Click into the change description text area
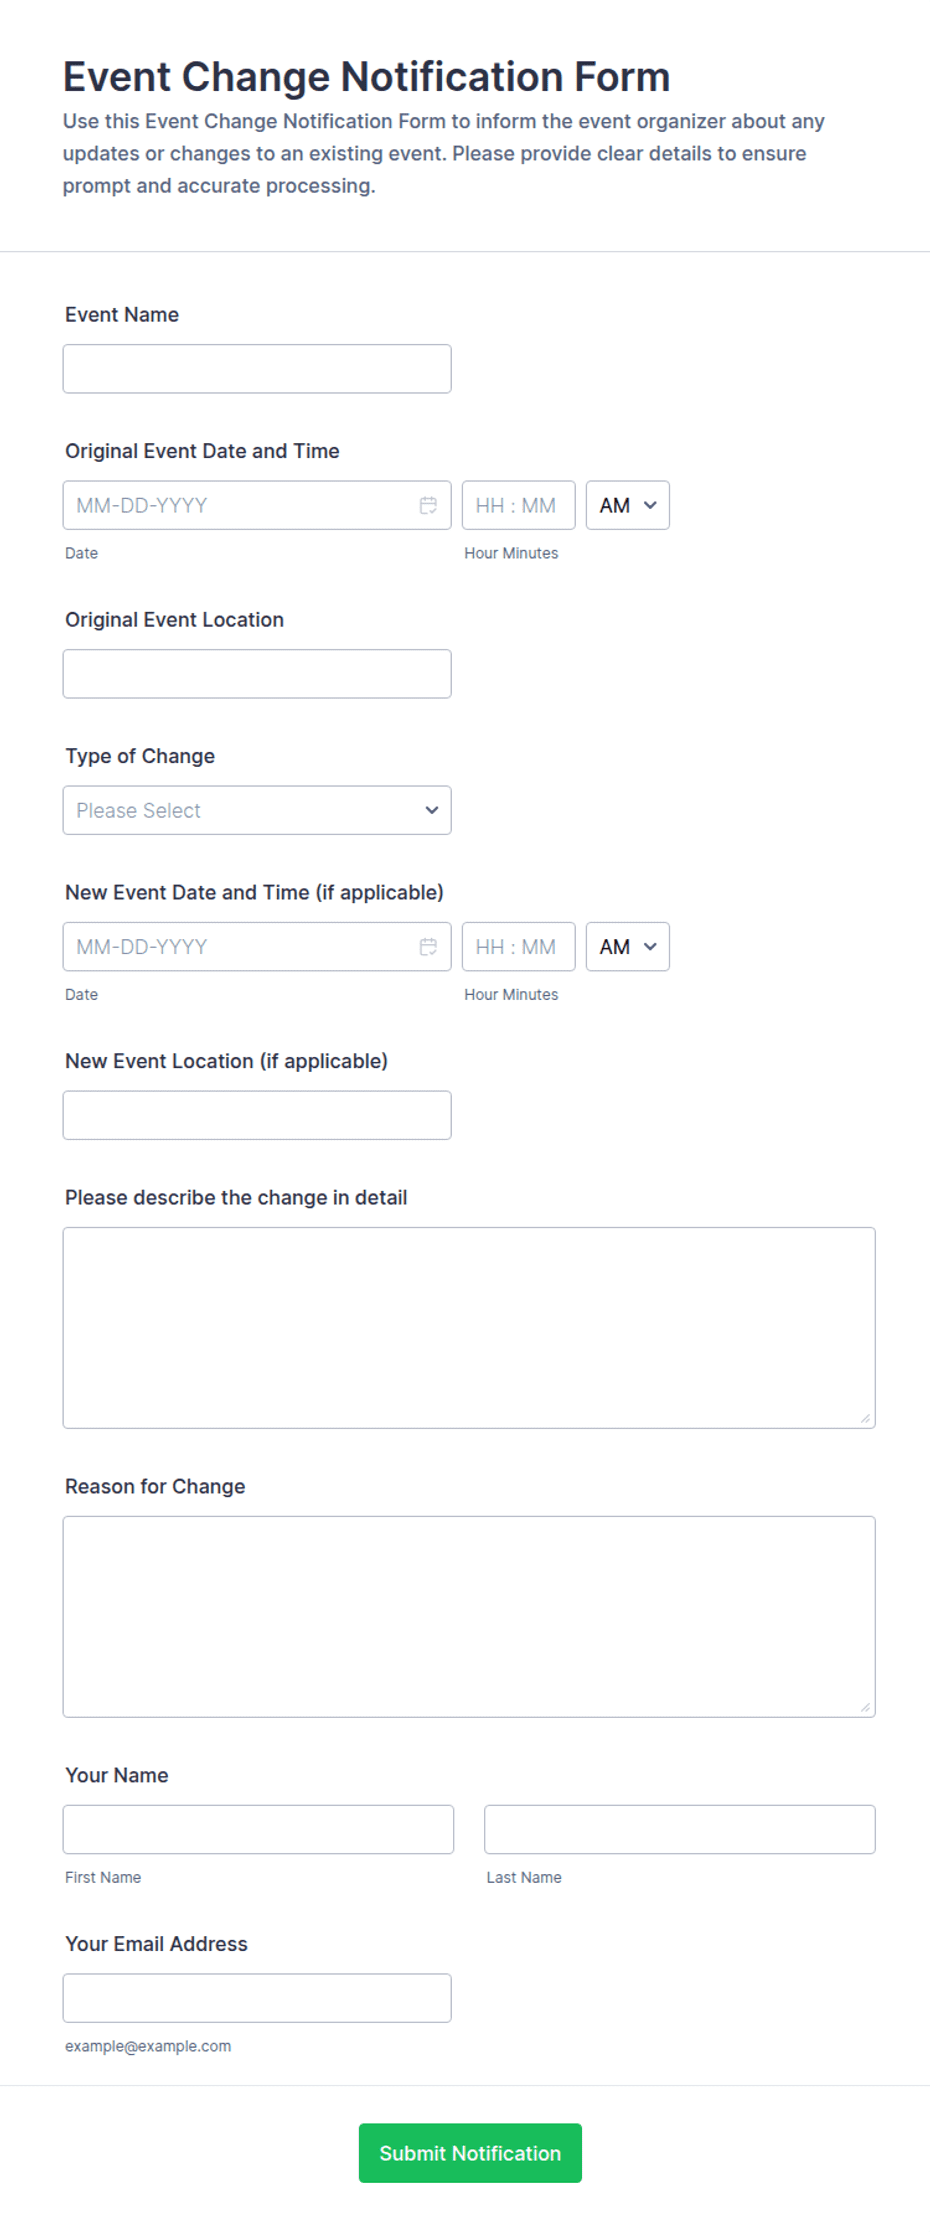The width and height of the screenshot is (930, 2232). click(469, 1328)
